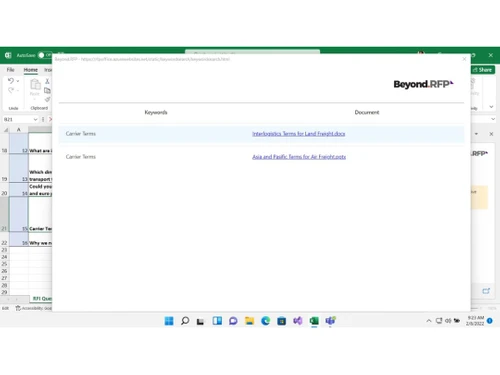
Task: Open Task View on the taskbar
Action: (200, 321)
